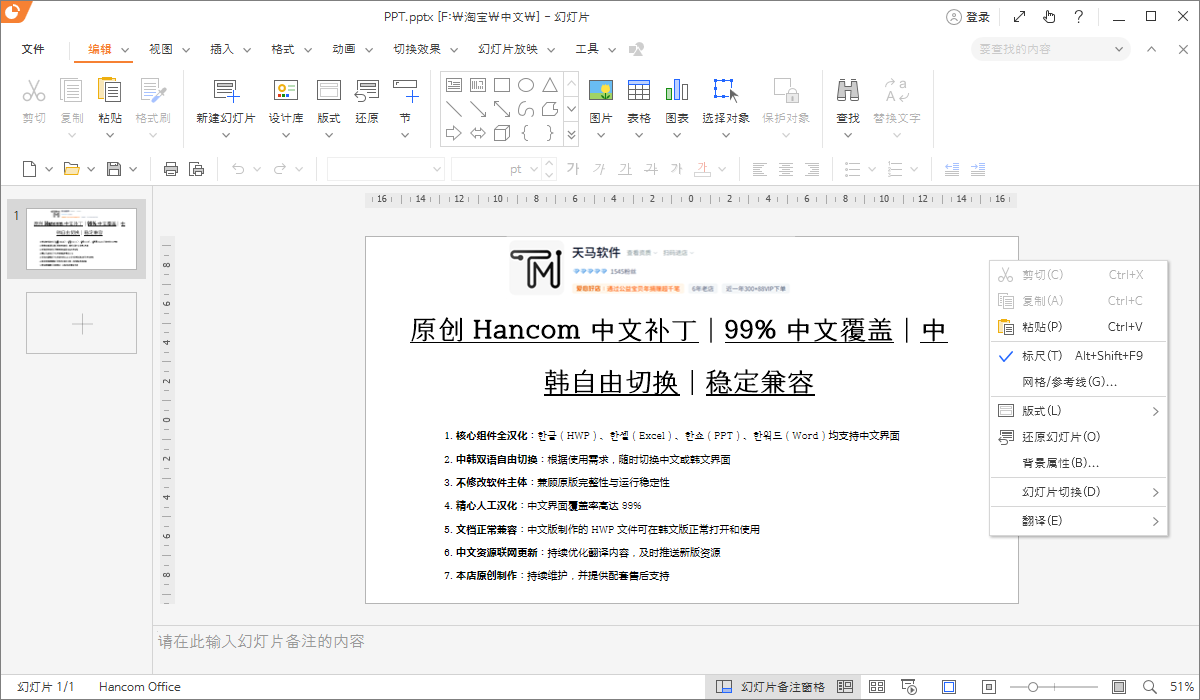The height and width of the screenshot is (700, 1200).
Task: Click the Table icon (表格)
Action: (x=639, y=100)
